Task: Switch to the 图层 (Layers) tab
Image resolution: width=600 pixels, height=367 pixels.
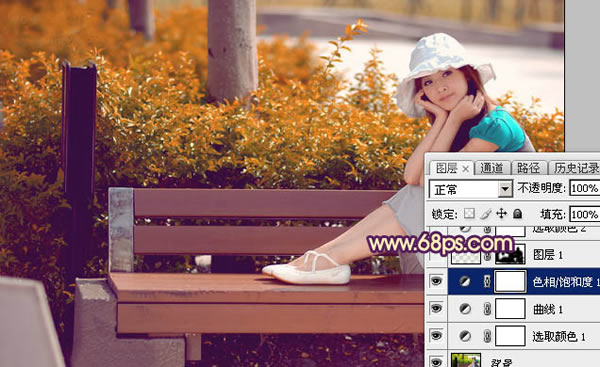Action: tap(446, 168)
